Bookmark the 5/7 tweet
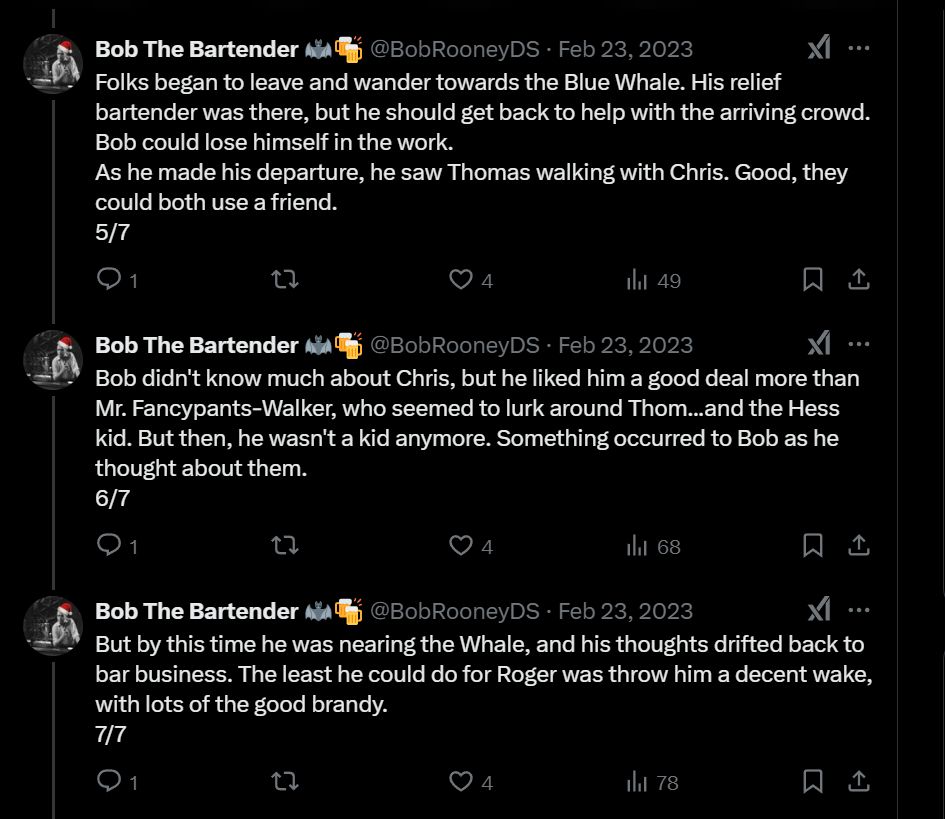945x819 pixels. coord(813,280)
